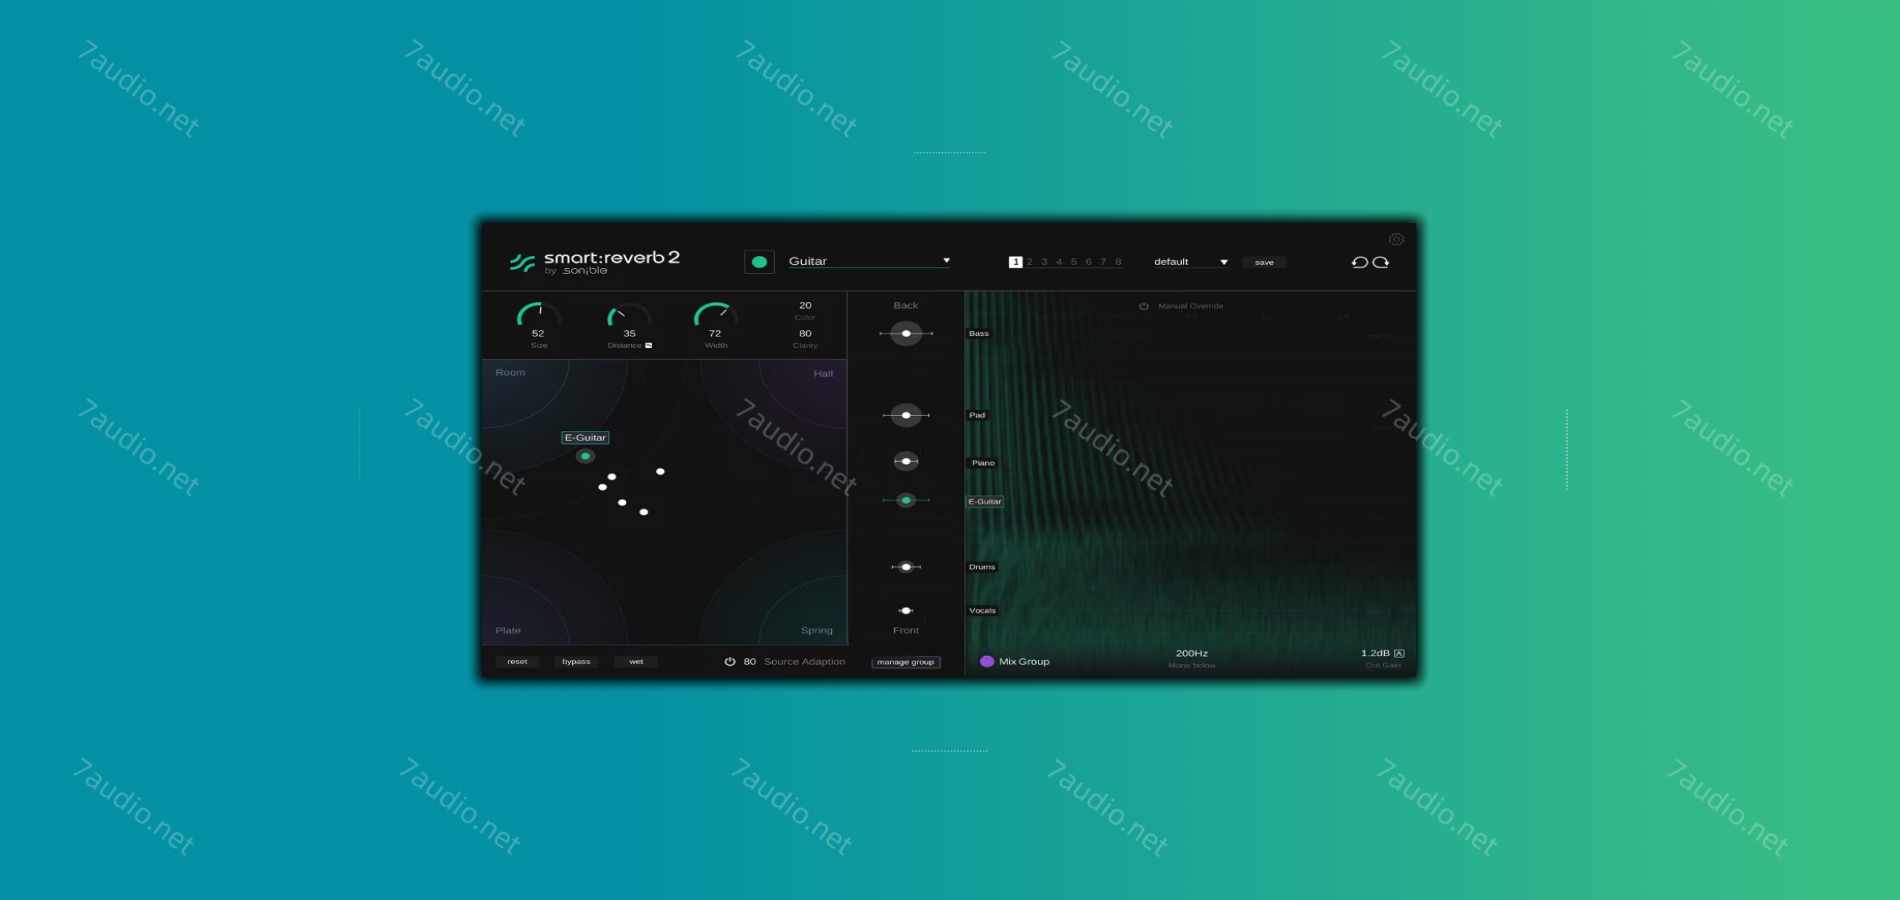Toggle Source Adaption power icon
The width and height of the screenshot is (1900, 900).
pyautogui.click(x=730, y=661)
